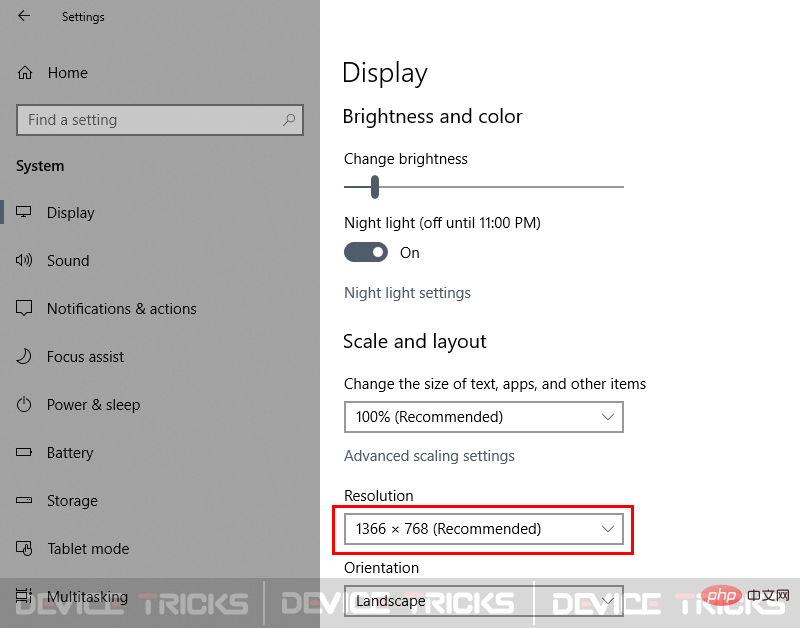
Task: Click the Focus assist moon icon
Action: (23, 356)
